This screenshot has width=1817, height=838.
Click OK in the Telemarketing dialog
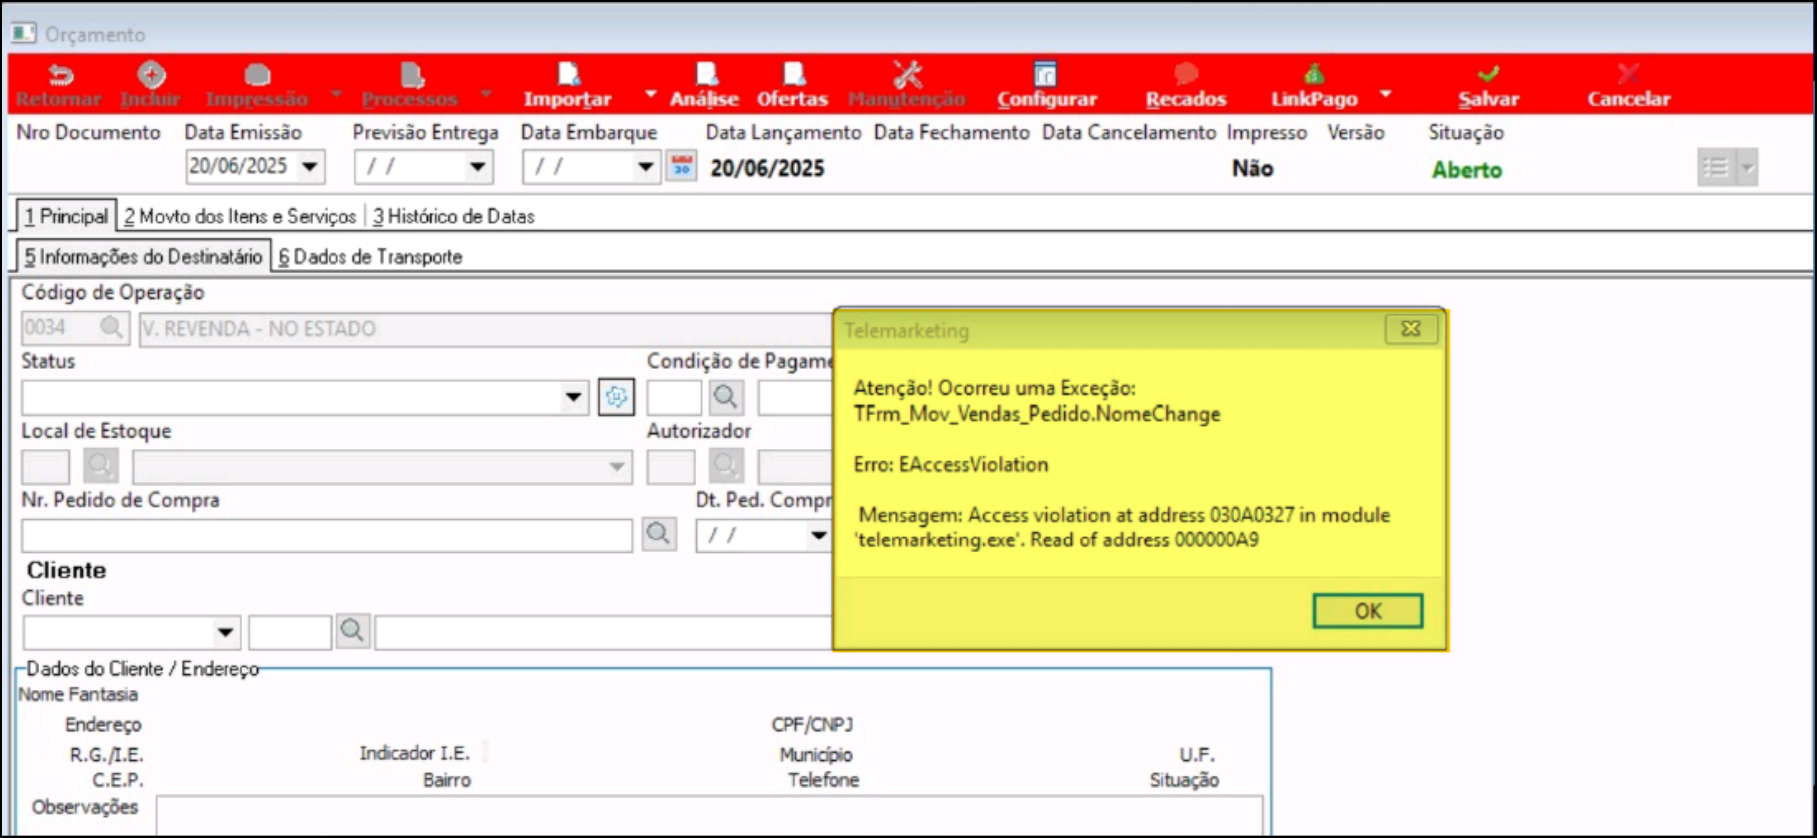(x=1367, y=611)
